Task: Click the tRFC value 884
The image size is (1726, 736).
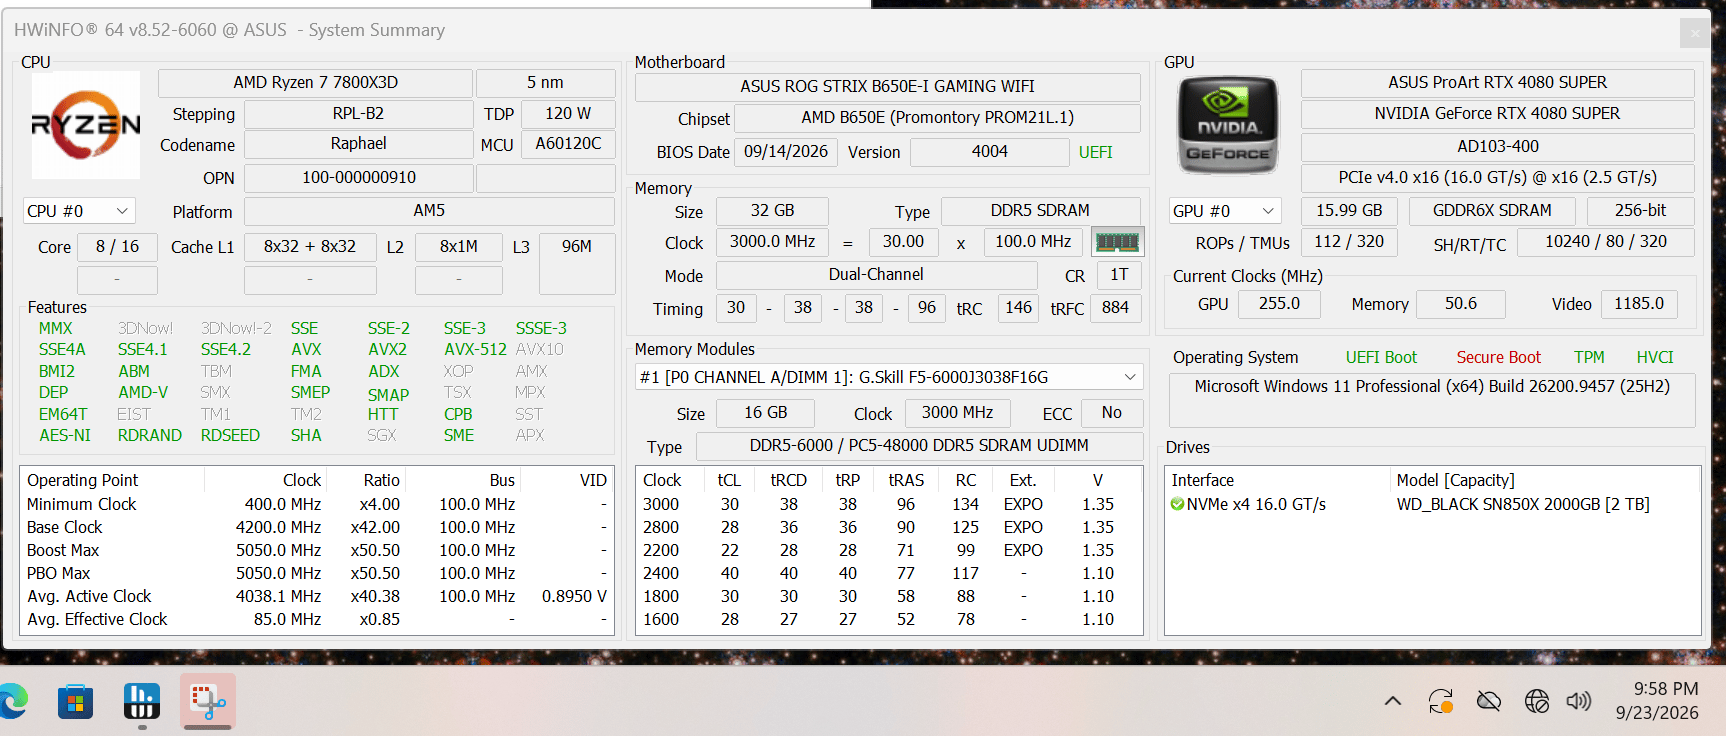Action: click(x=1115, y=308)
